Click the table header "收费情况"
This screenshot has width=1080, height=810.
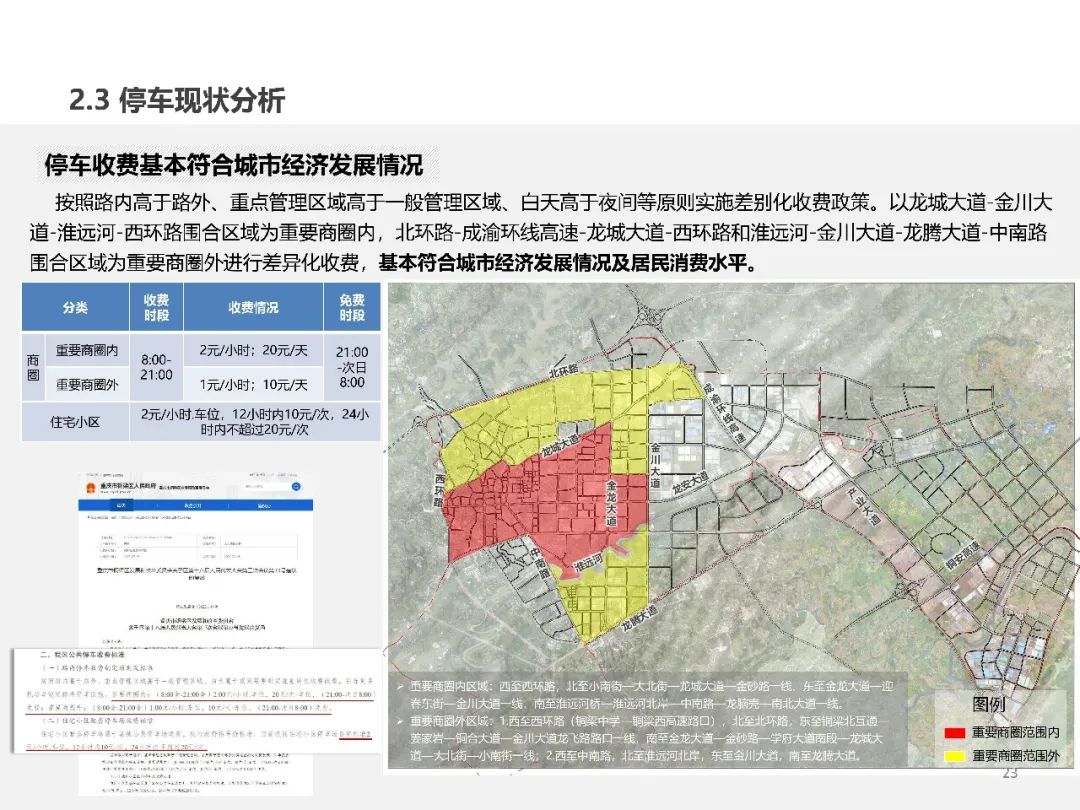253,307
